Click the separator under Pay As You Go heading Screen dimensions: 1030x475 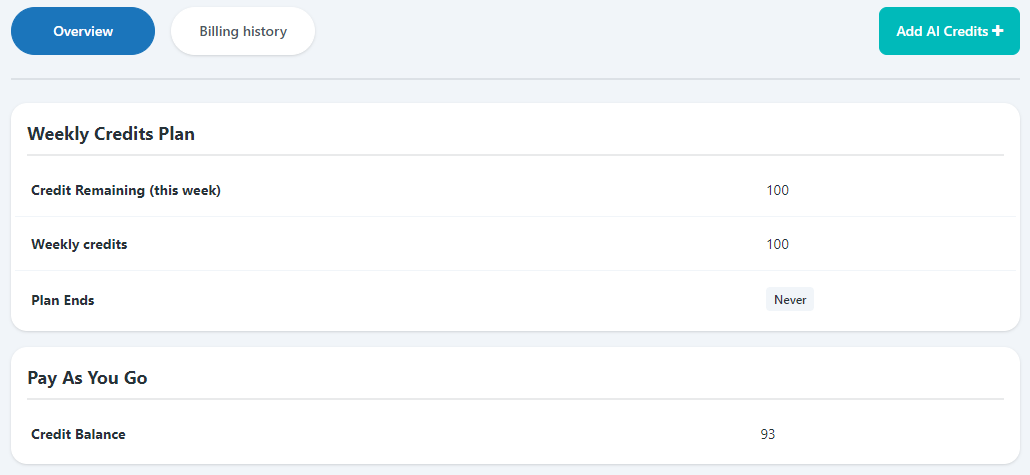pyautogui.click(x=515, y=399)
